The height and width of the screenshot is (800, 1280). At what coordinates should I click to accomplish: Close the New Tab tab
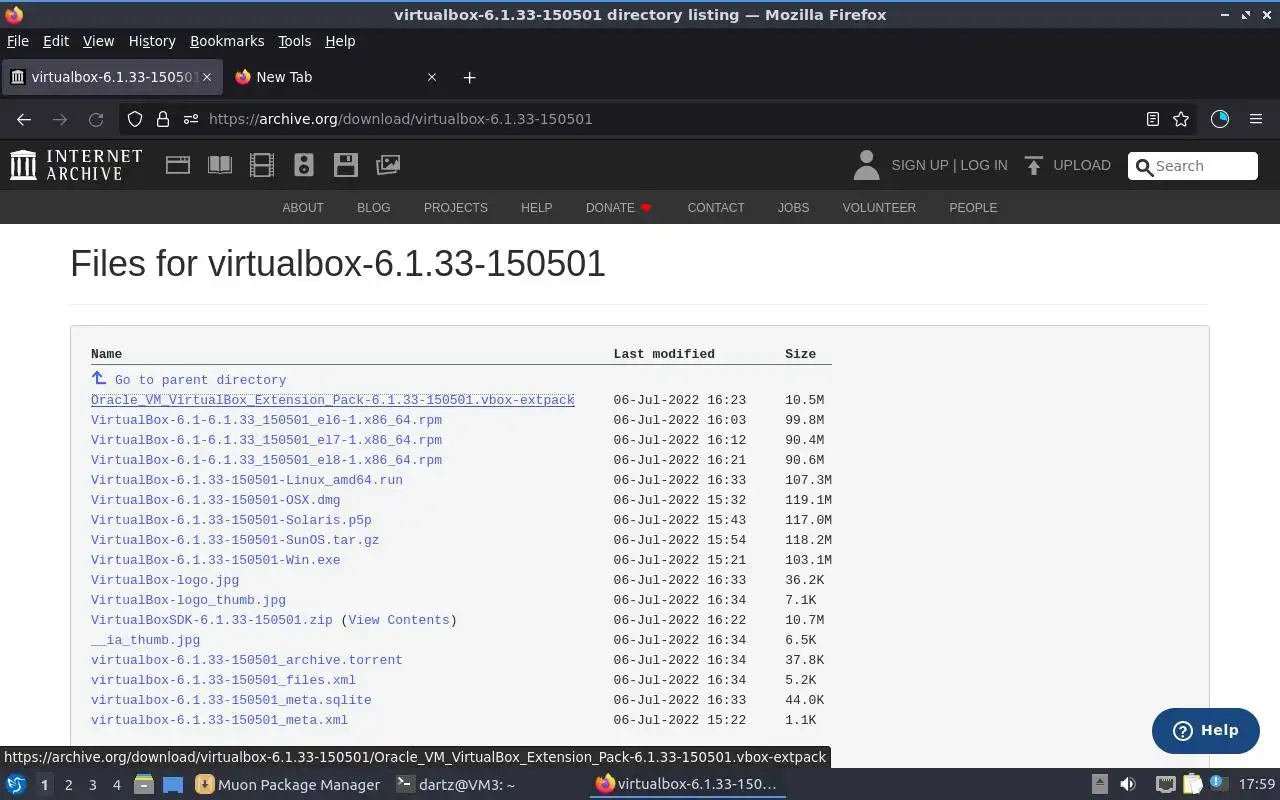tap(432, 77)
